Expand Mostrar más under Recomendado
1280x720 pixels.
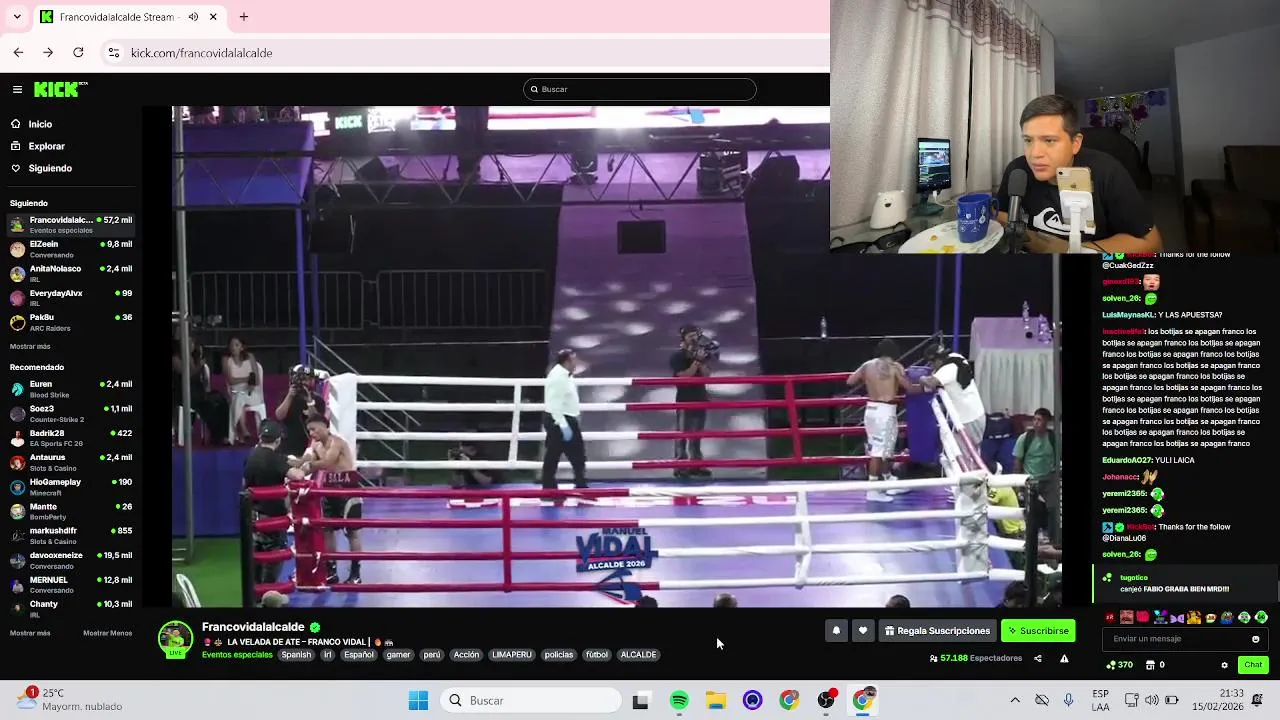(30, 633)
